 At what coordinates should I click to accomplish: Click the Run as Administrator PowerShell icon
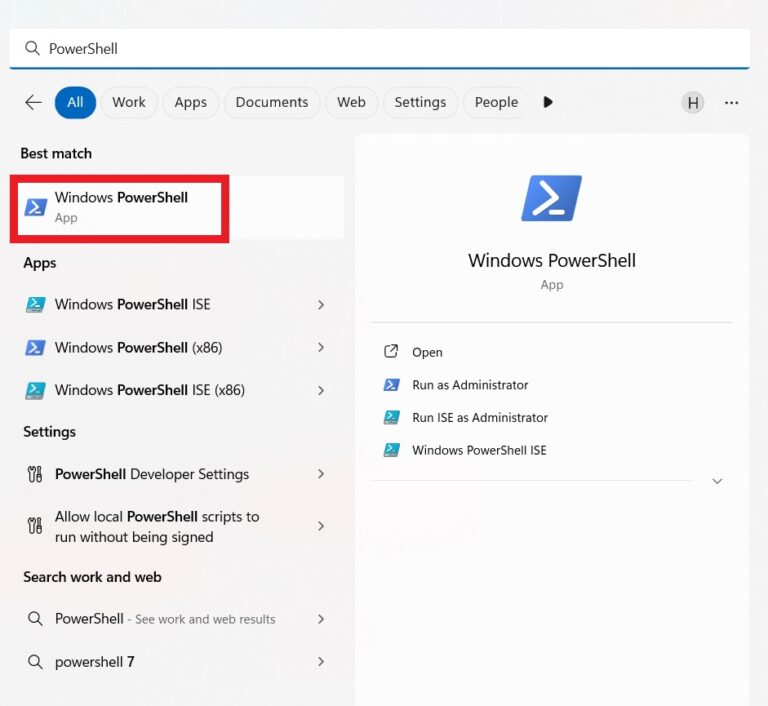tap(391, 385)
